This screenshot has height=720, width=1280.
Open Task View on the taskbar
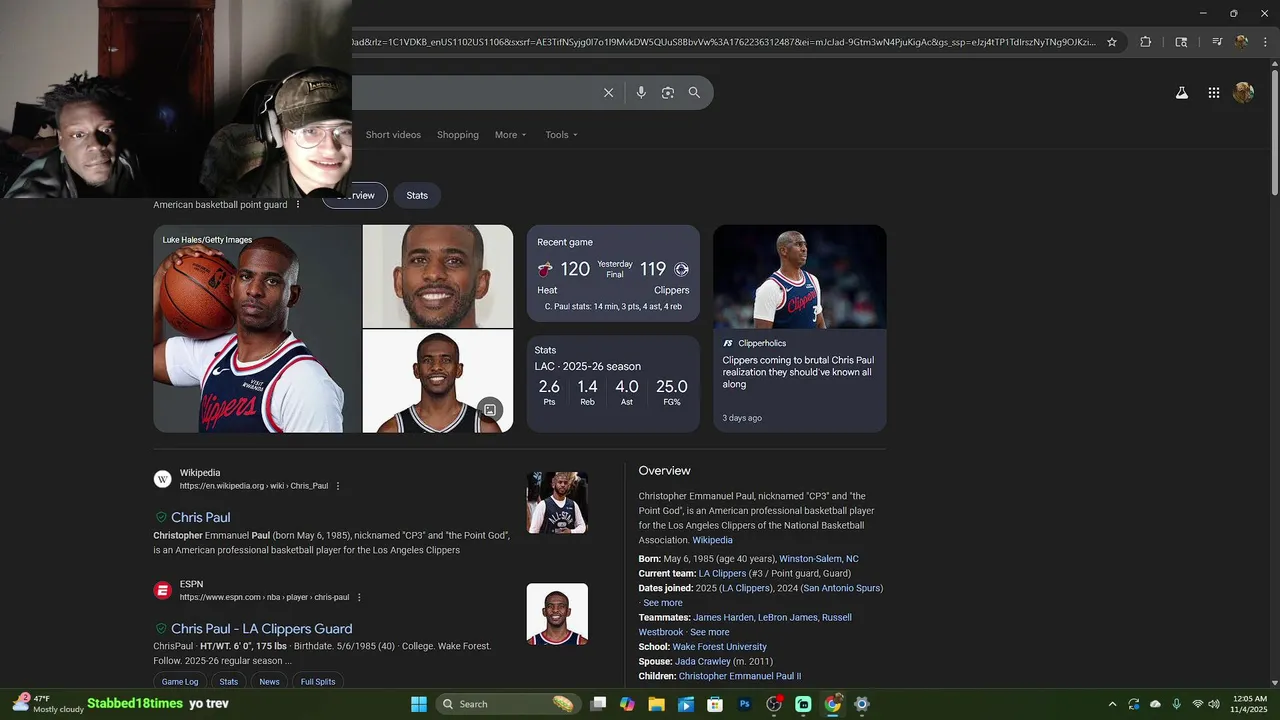(598, 704)
